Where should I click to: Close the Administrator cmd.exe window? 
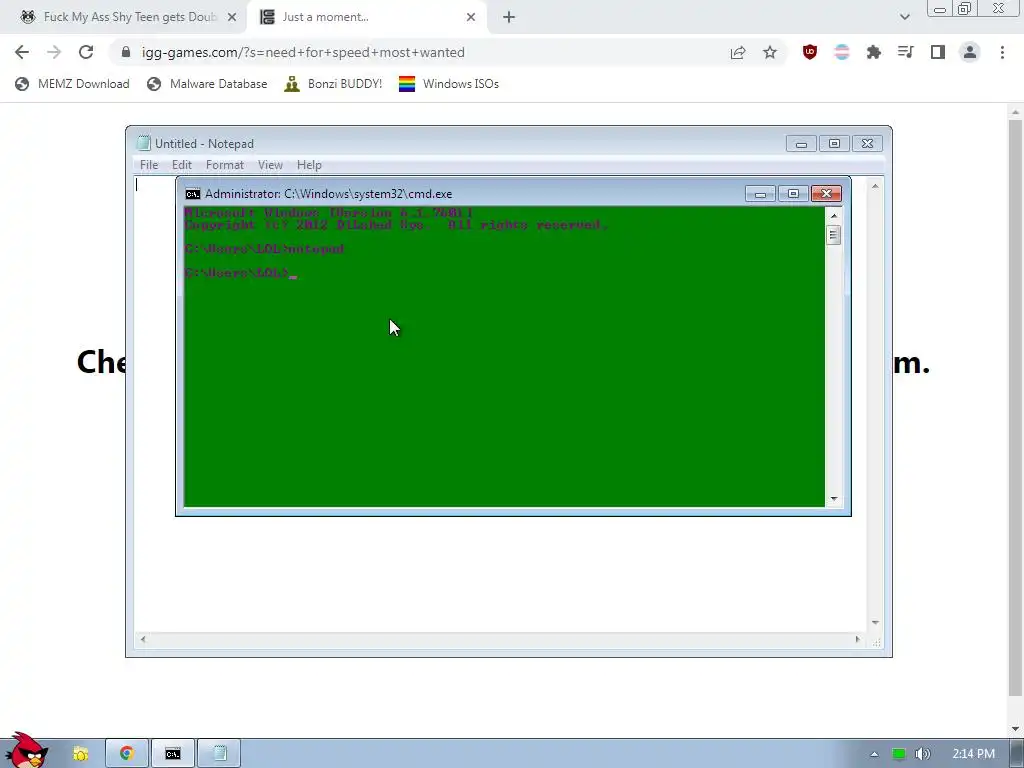pyautogui.click(x=826, y=194)
